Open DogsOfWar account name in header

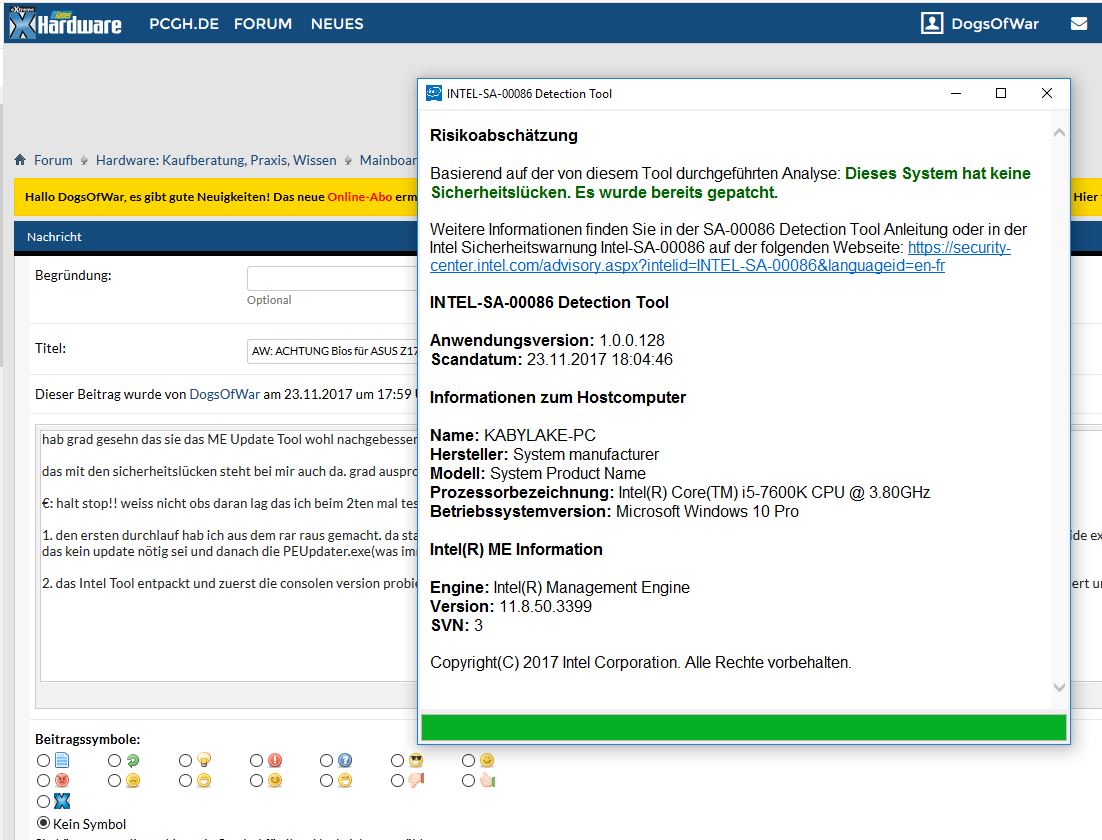(x=994, y=24)
